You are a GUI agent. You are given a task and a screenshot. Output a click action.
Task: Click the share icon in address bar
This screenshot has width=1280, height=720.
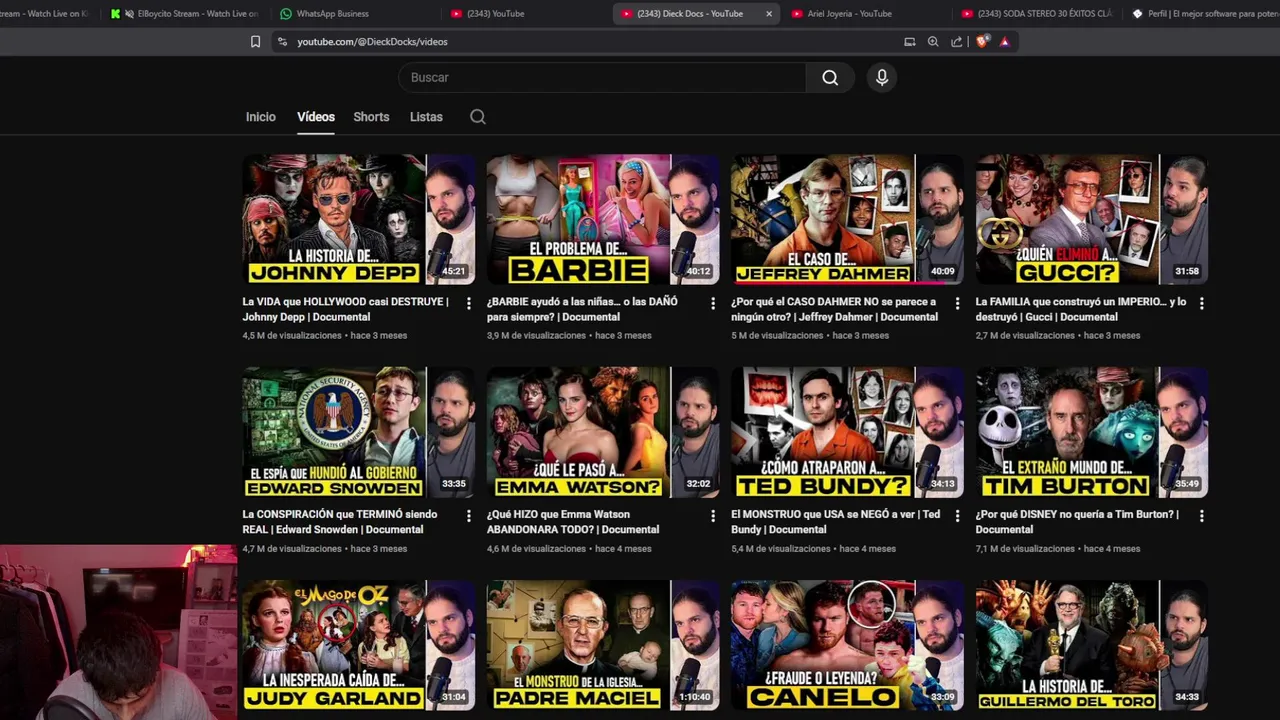(957, 42)
